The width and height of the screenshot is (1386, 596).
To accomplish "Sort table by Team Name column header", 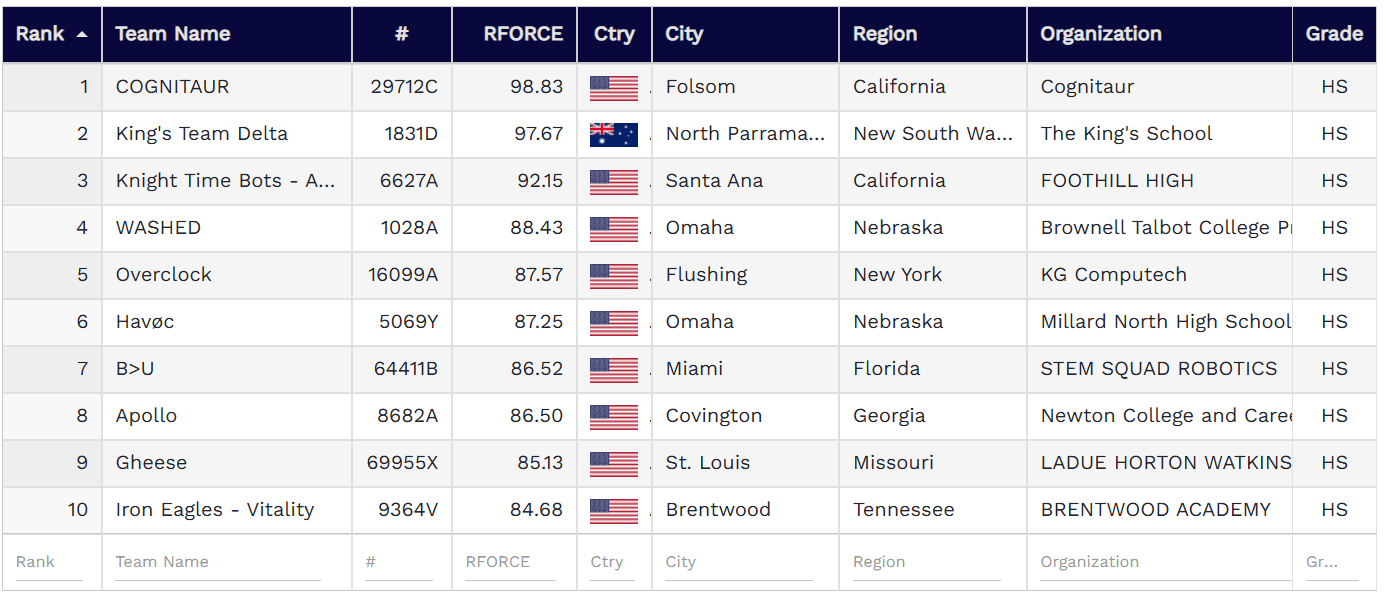I will (x=173, y=34).
